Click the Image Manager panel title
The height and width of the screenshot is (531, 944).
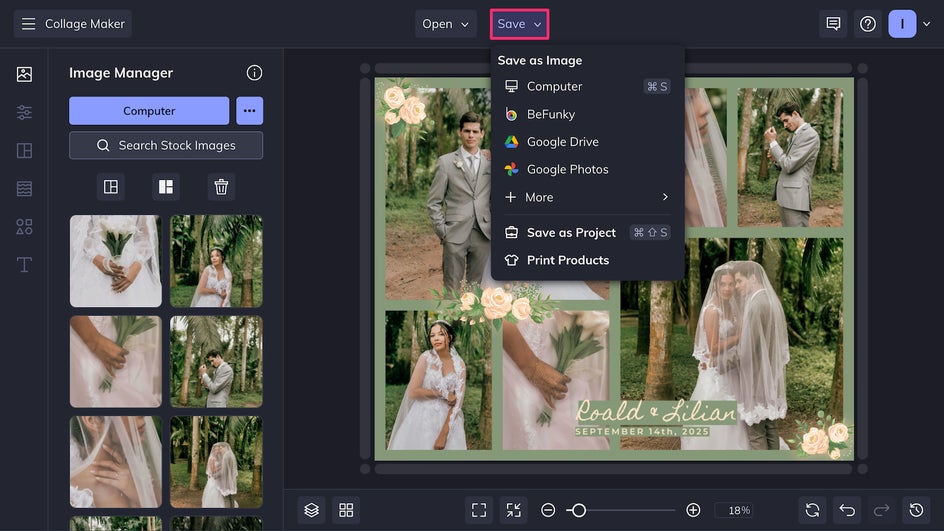[x=121, y=73]
